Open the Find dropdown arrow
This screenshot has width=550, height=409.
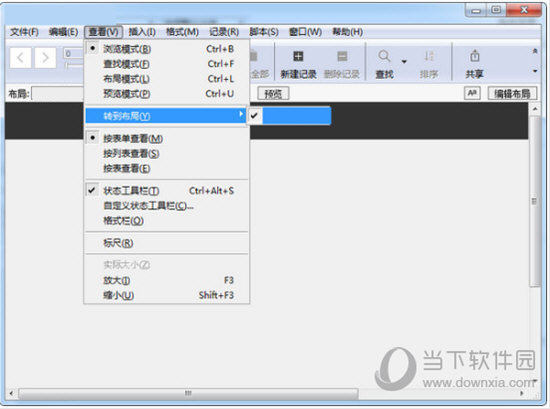[x=404, y=62]
